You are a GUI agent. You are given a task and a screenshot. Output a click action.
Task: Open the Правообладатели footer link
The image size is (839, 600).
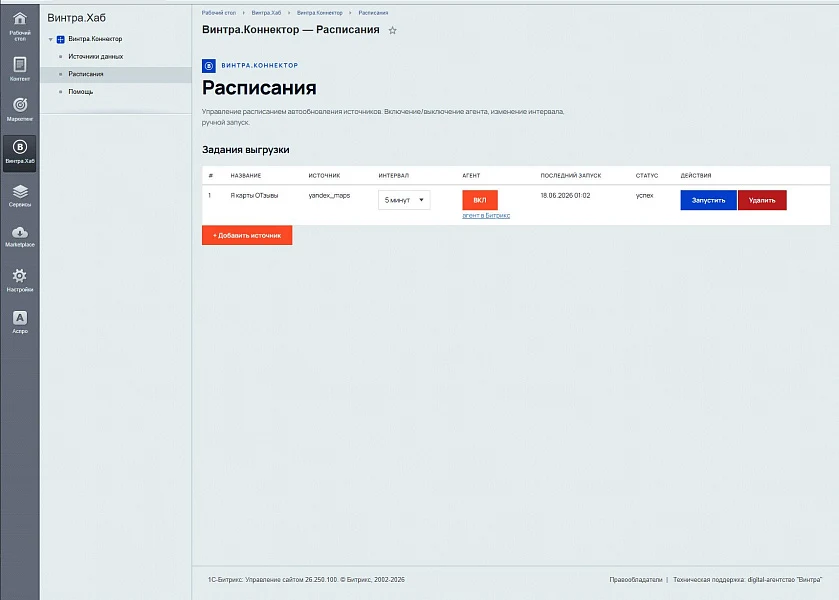pyautogui.click(x=636, y=580)
